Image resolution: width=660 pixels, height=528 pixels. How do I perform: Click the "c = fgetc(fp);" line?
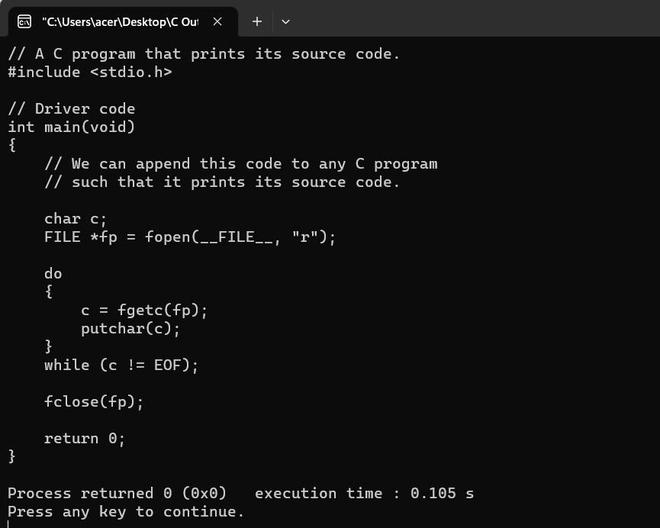coord(144,310)
